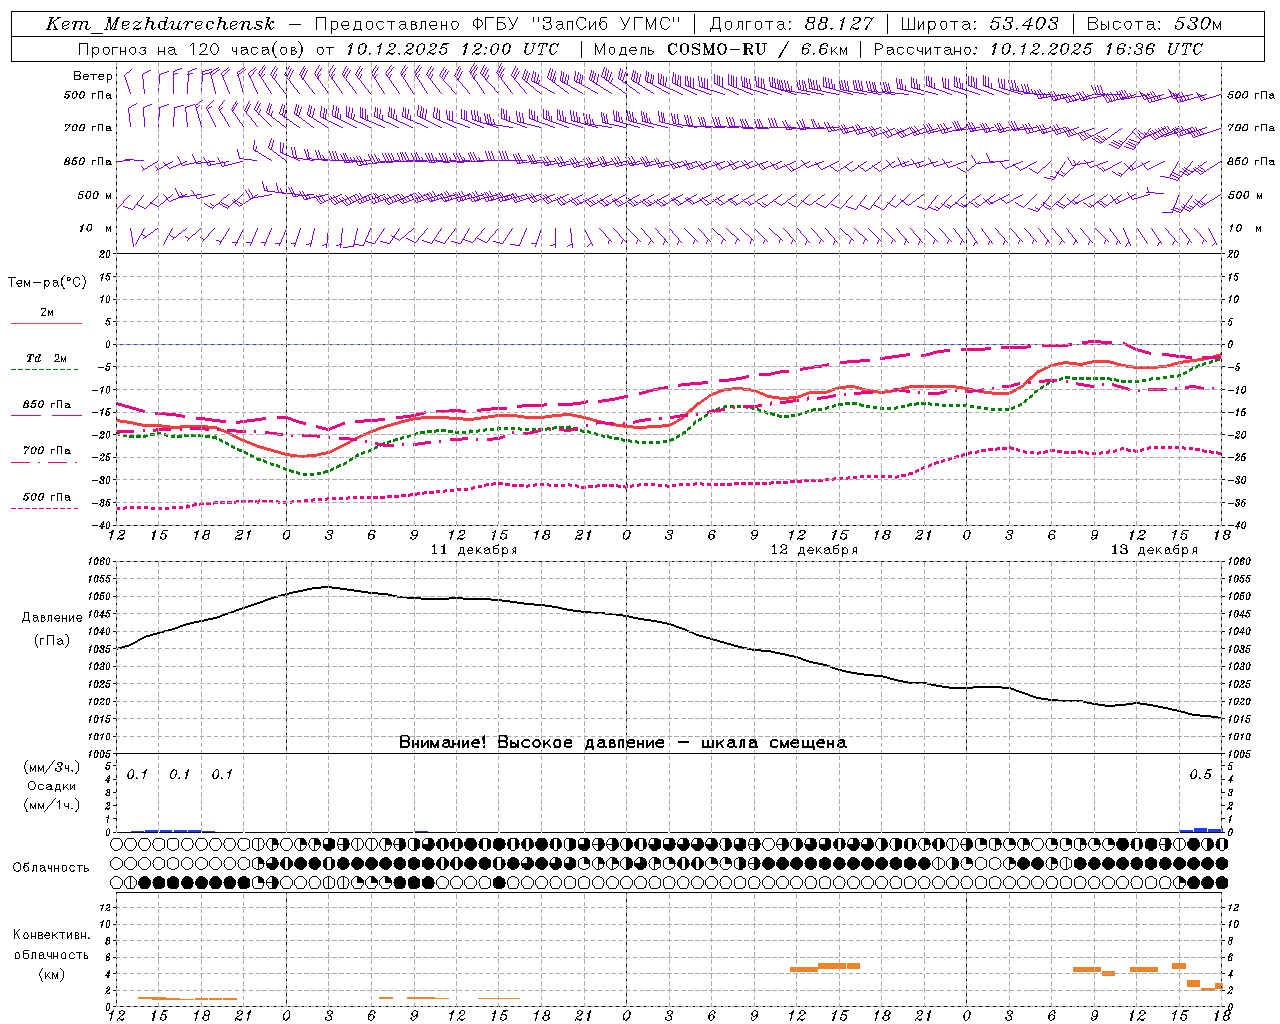Viewport: 1280px width, 1024px height.
Task: Click the Долгота: 88.127 value
Action: click(x=791, y=24)
